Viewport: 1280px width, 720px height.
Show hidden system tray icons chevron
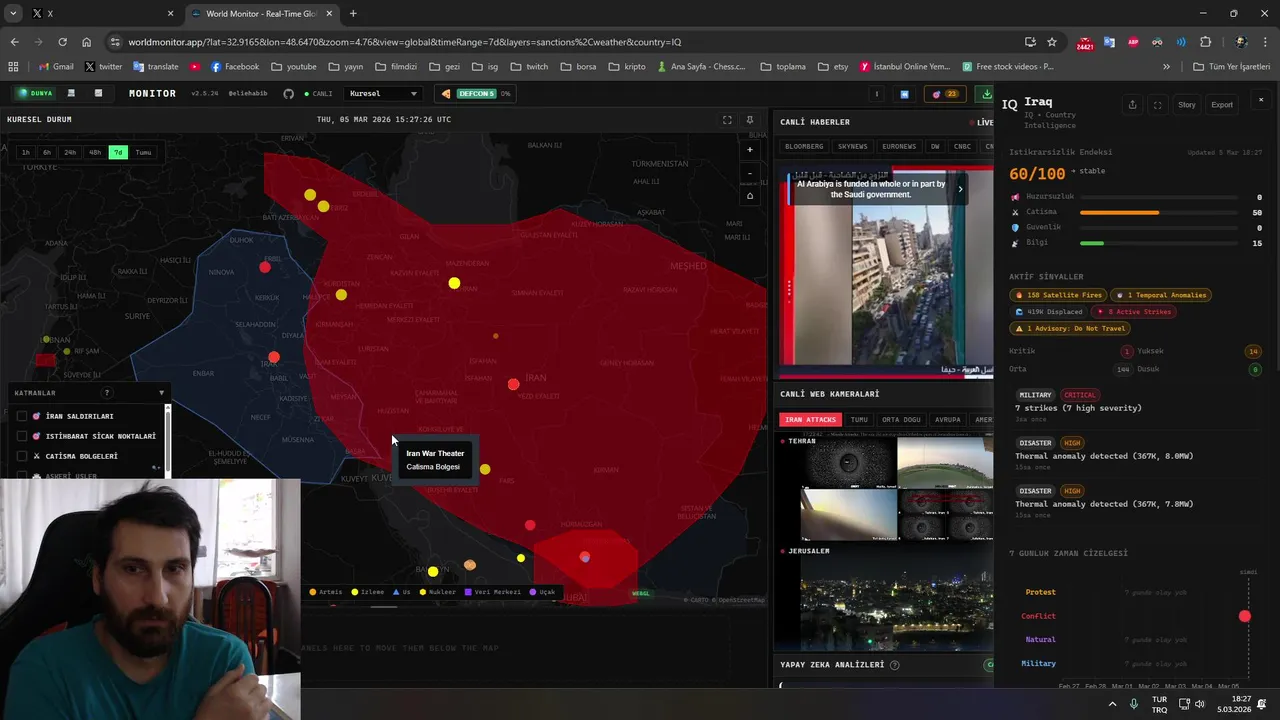coord(1112,704)
